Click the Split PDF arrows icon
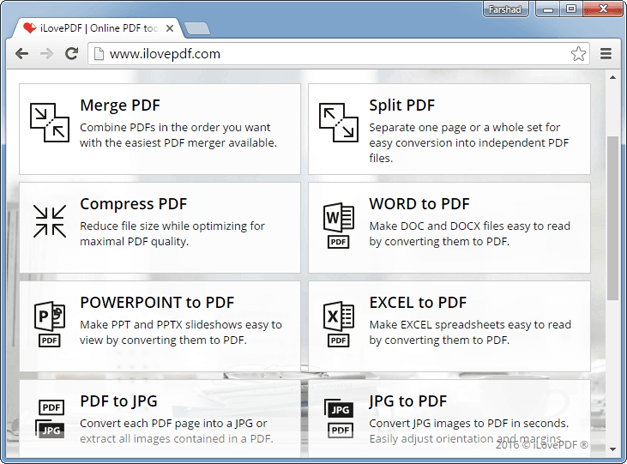The height and width of the screenshot is (464, 627). [339, 122]
